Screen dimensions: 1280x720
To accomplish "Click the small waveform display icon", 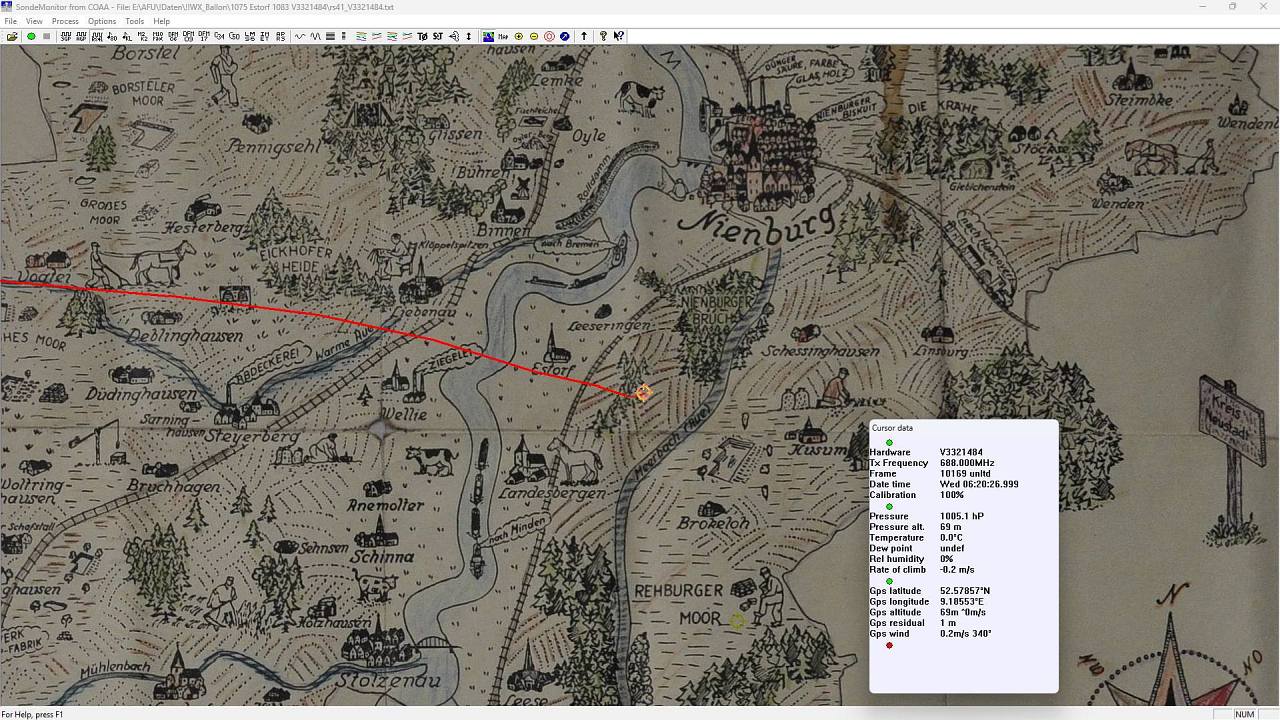I will coord(299,36).
